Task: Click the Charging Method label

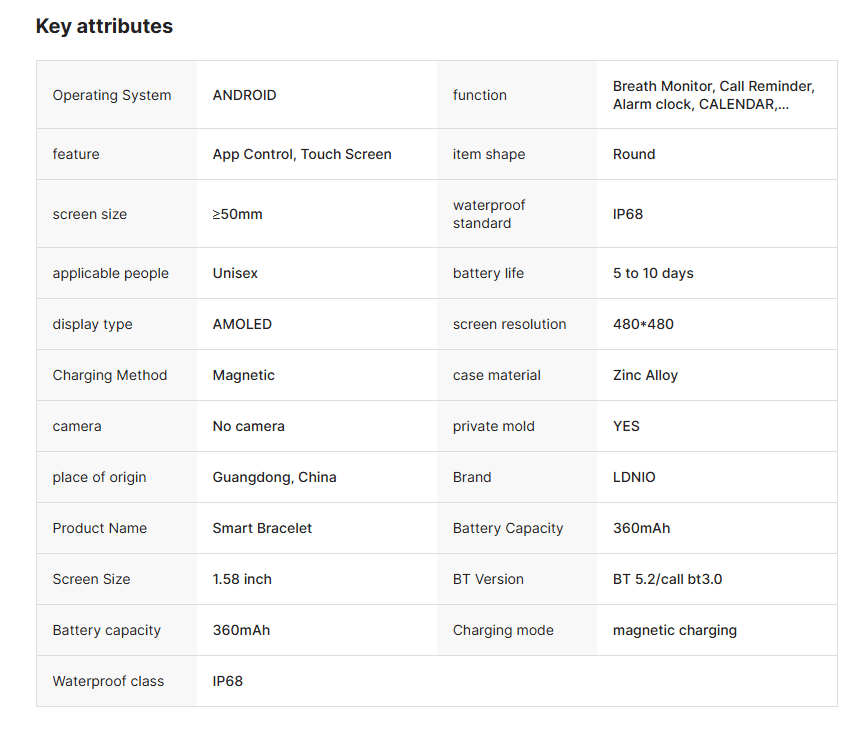Action: (x=110, y=375)
